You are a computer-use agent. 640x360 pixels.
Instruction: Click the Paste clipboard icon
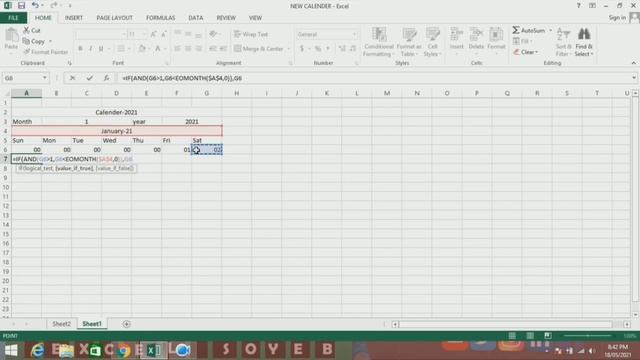pyautogui.click(x=11, y=36)
